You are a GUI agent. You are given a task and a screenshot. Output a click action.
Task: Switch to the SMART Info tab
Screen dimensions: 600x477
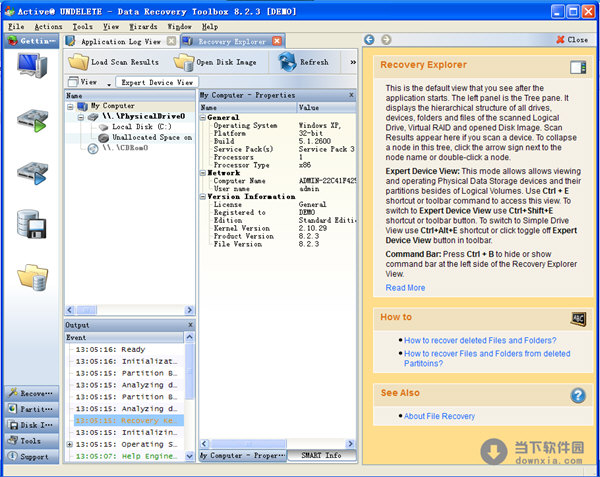[321, 455]
